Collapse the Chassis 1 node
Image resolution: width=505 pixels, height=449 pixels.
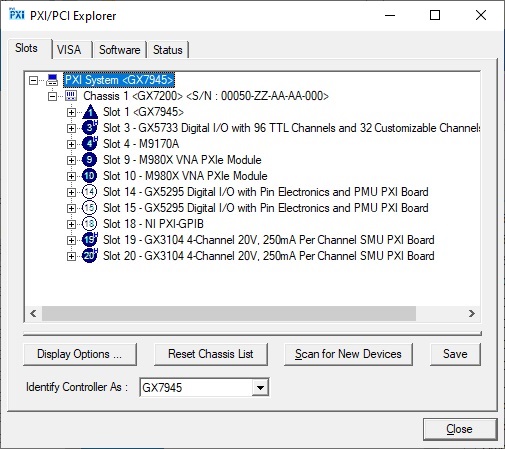pos(52,96)
